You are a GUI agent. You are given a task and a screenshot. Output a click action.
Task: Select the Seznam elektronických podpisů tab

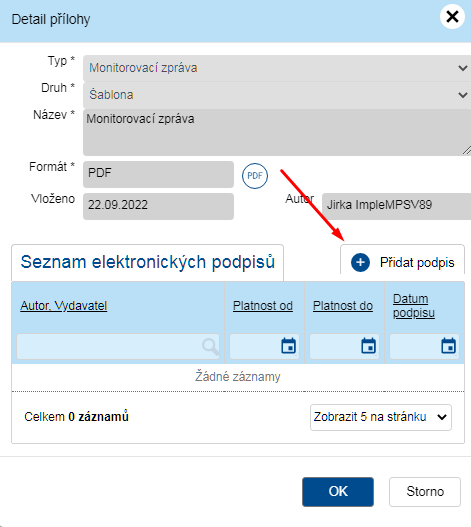pyautogui.click(x=148, y=262)
